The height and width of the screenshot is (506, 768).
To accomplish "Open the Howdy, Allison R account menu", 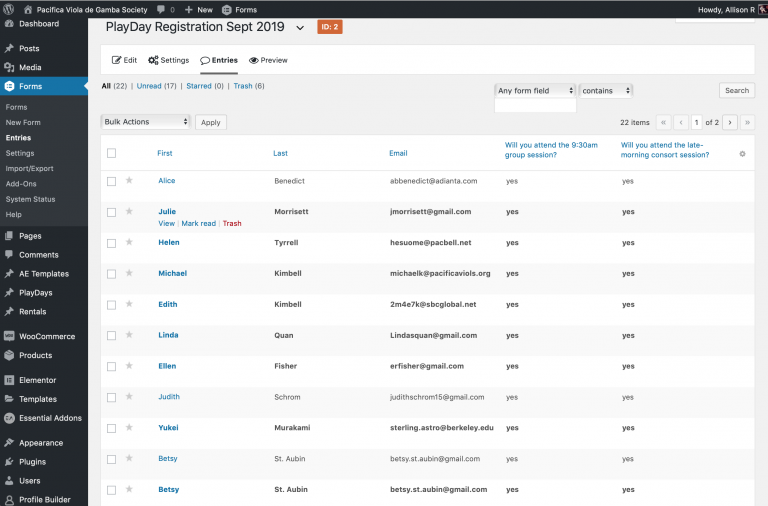I will click(732, 9).
